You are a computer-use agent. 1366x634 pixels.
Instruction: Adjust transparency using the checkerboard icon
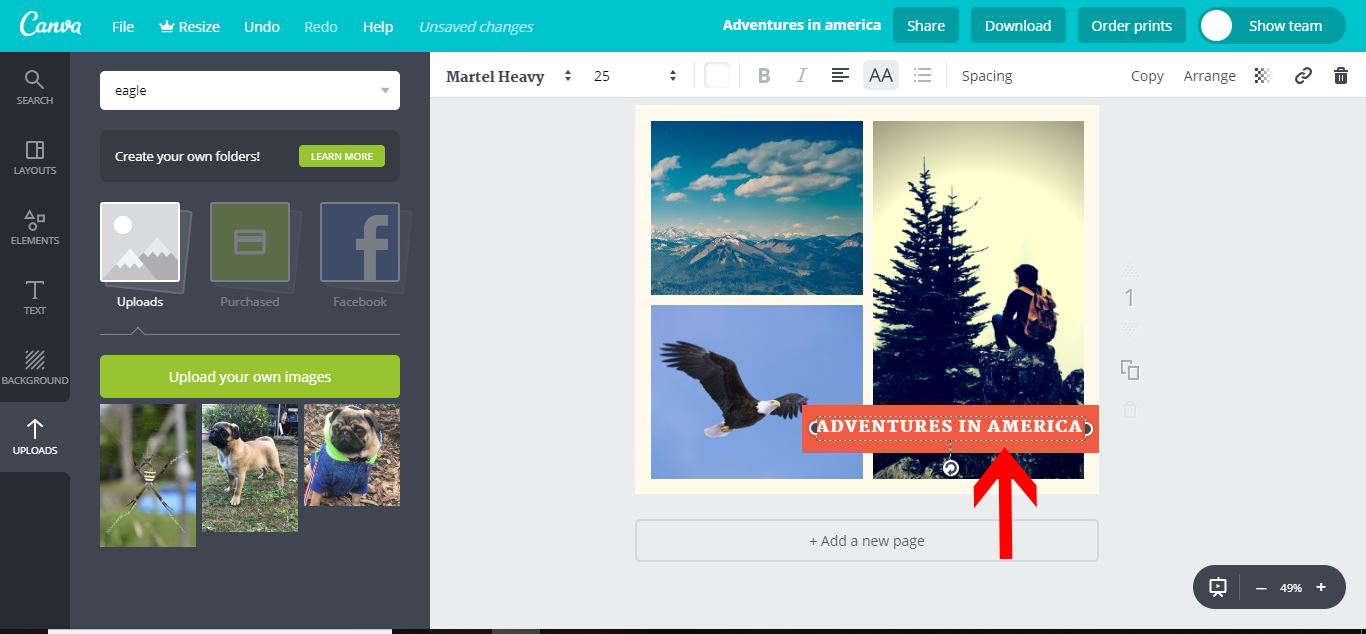1261,75
